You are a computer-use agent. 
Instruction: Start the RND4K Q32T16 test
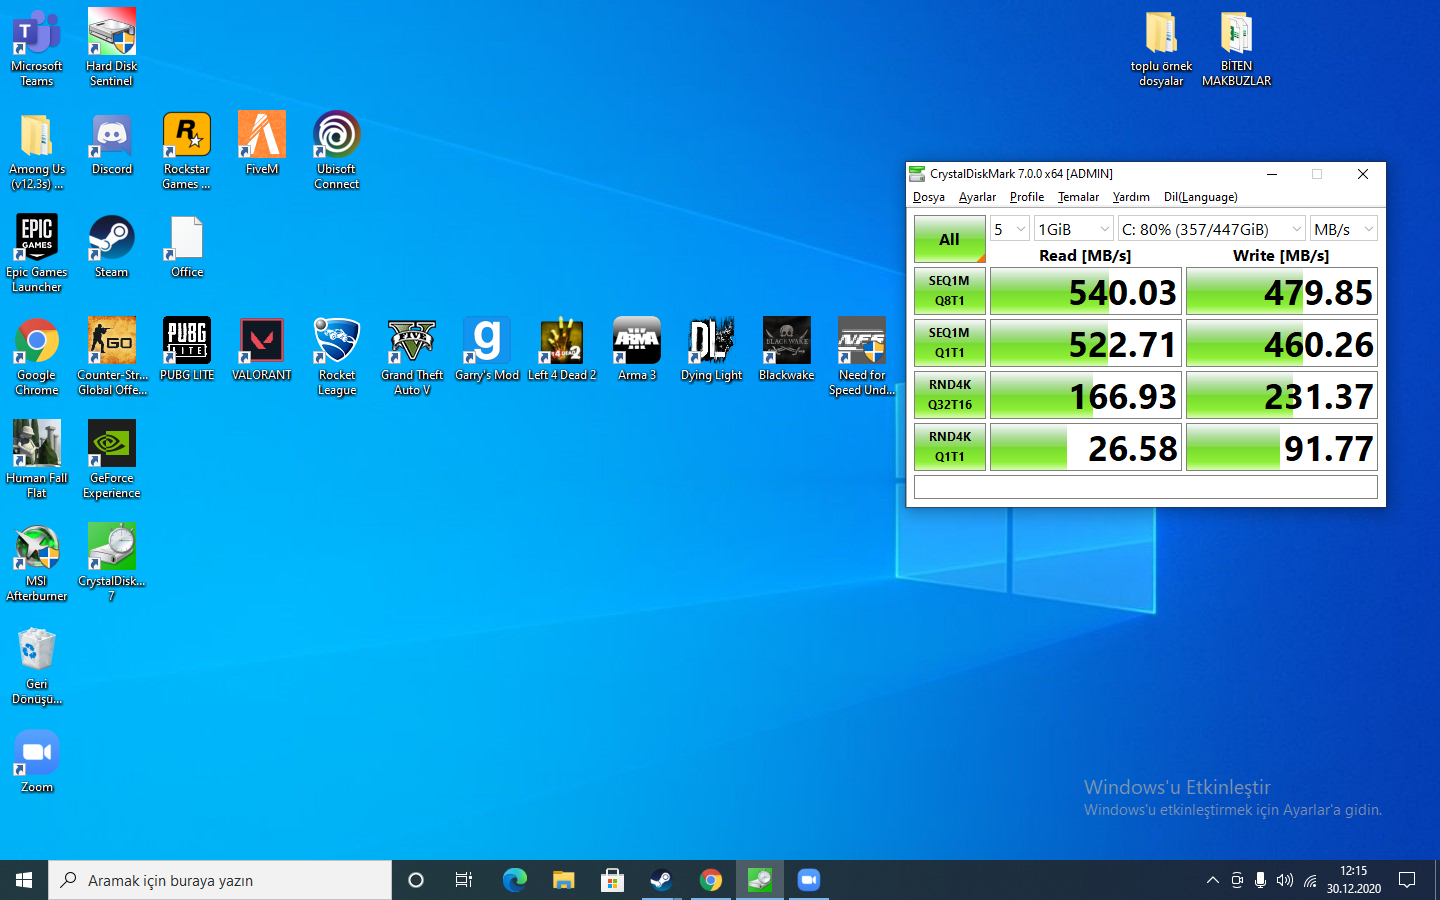tap(950, 395)
